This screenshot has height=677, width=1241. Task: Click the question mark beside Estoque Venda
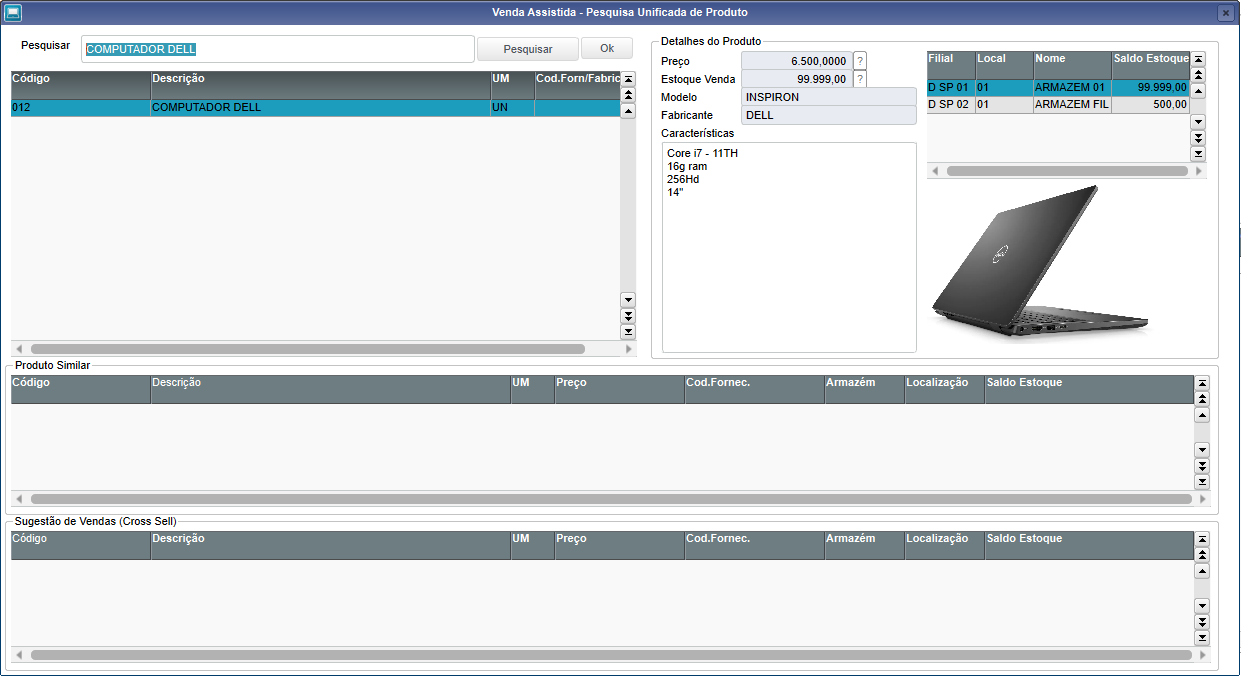[860, 79]
